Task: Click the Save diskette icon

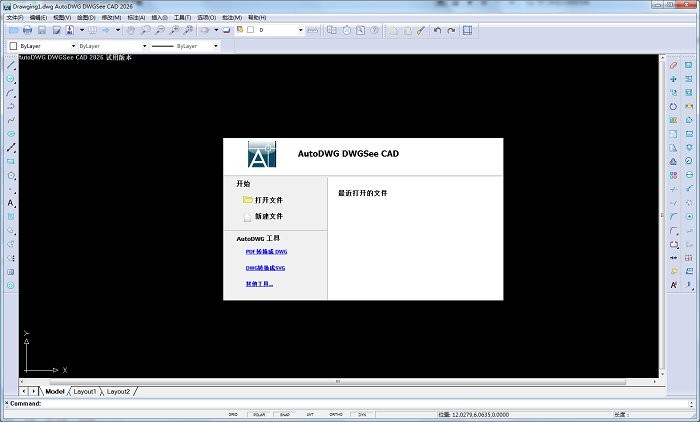Action: (42, 30)
